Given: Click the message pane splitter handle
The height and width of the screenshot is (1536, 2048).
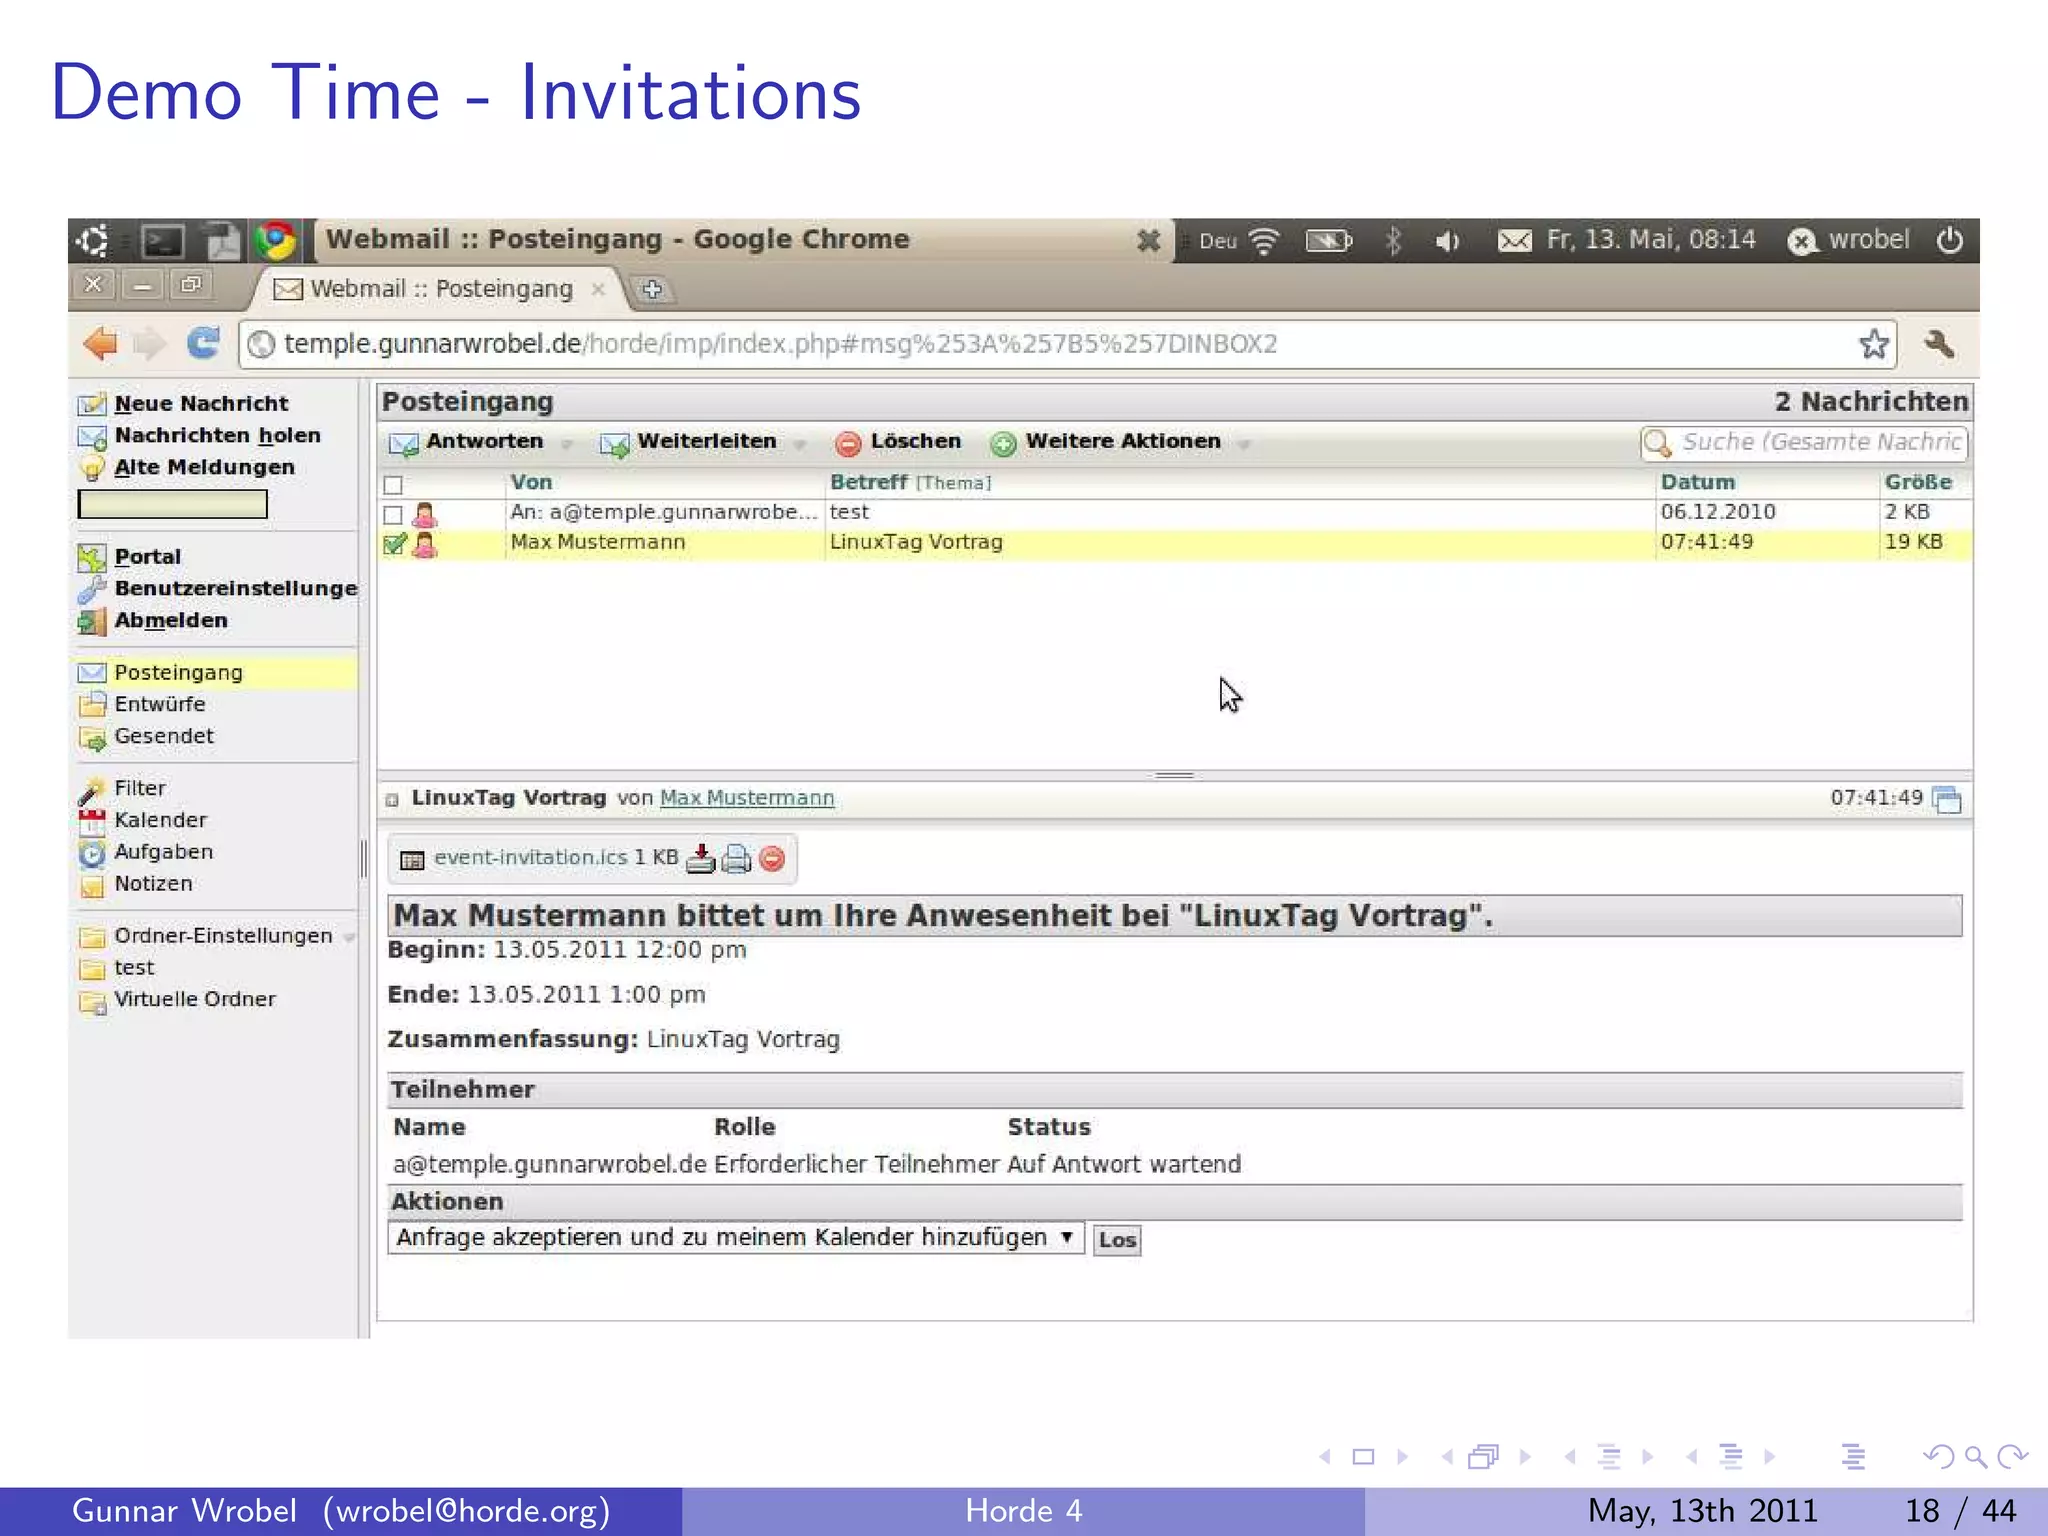Looking at the screenshot, I should point(1174,775).
